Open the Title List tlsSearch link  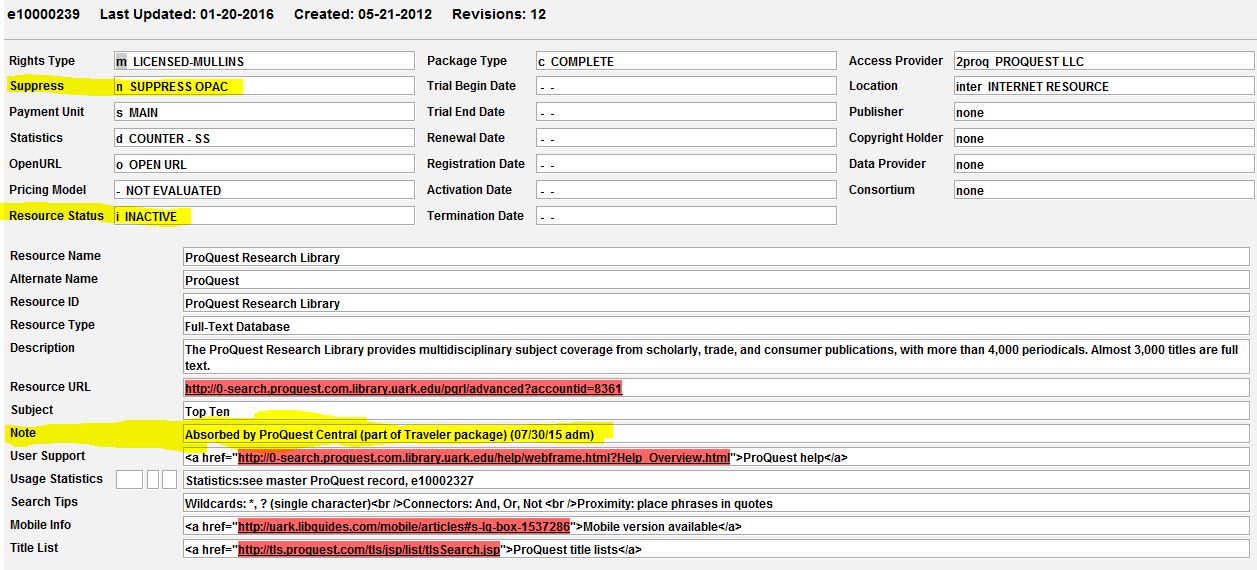(x=369, y=549)
